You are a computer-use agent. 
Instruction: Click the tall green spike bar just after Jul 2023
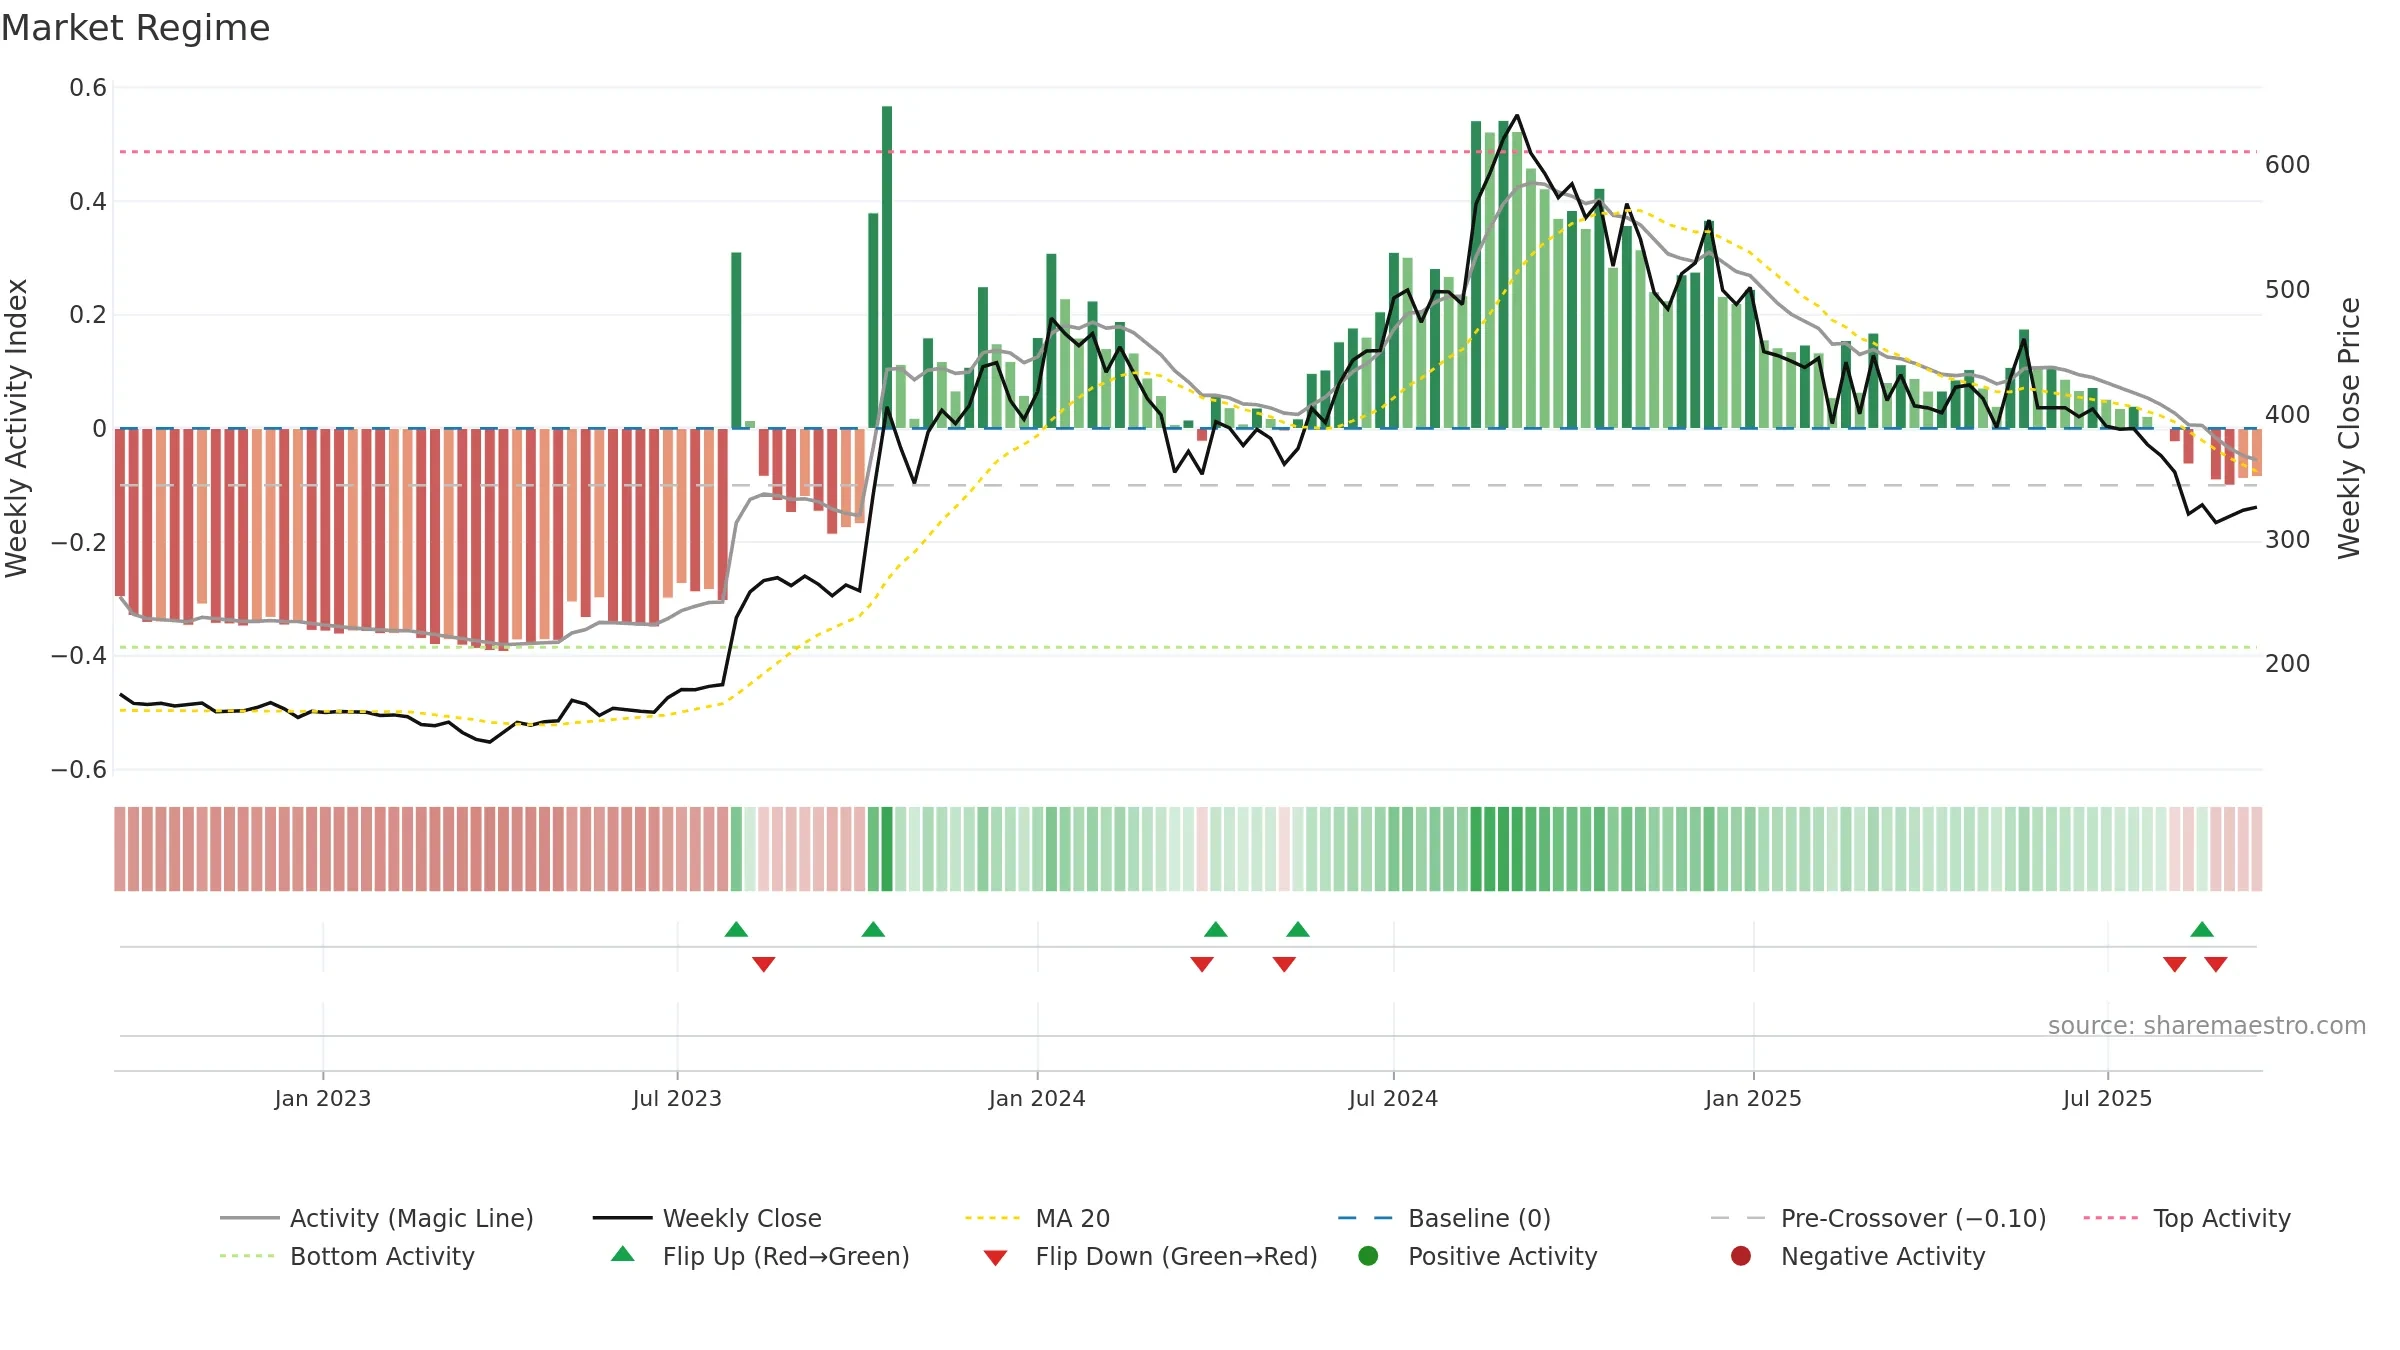coord(736,340)
